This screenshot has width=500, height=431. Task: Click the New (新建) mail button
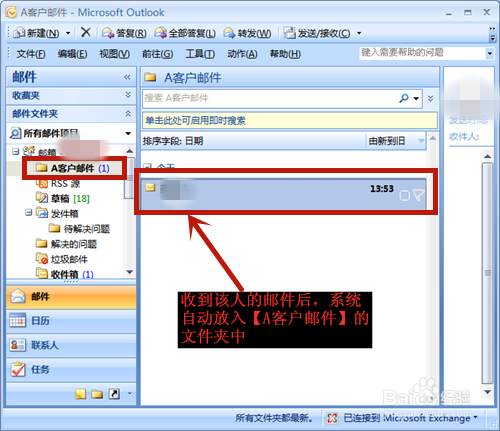[36, 33]
